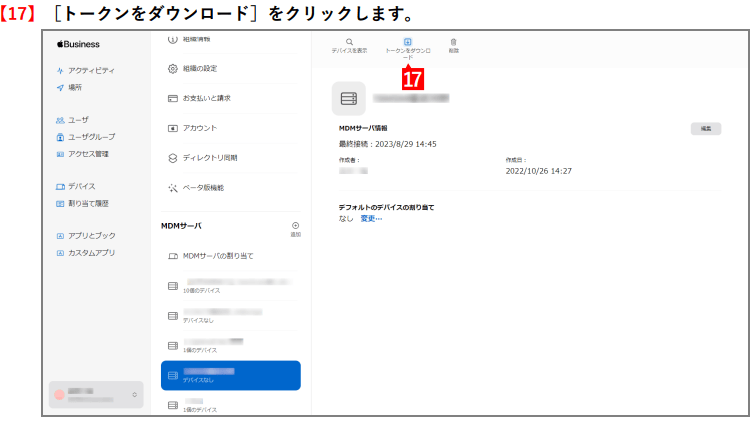Select お支払いと請求 row
The image size is (755, 423).
click(231, 98)
